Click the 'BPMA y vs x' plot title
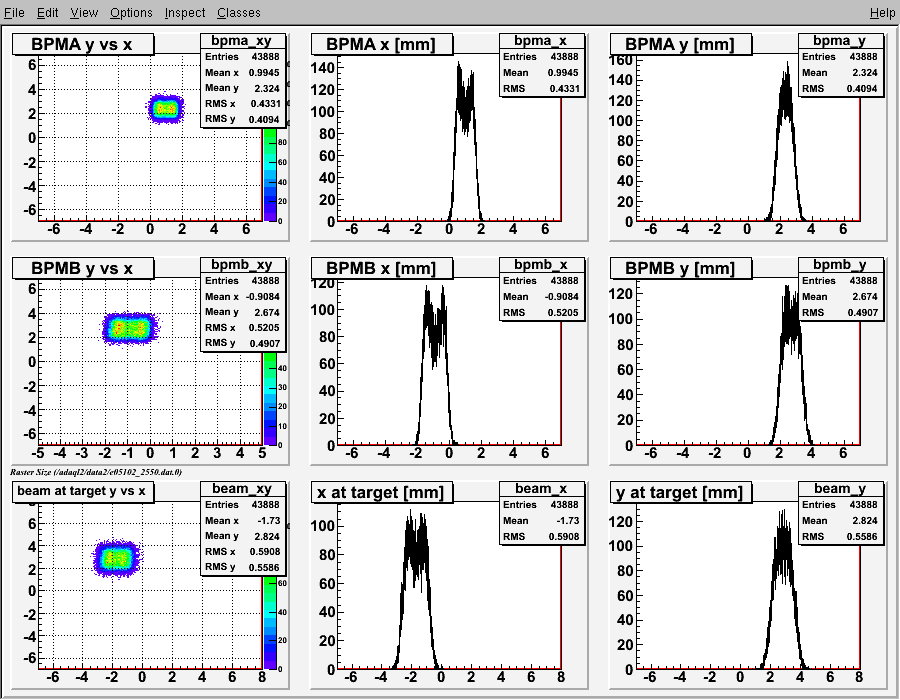Screen dimensions: 900x700 pos(83,45)
